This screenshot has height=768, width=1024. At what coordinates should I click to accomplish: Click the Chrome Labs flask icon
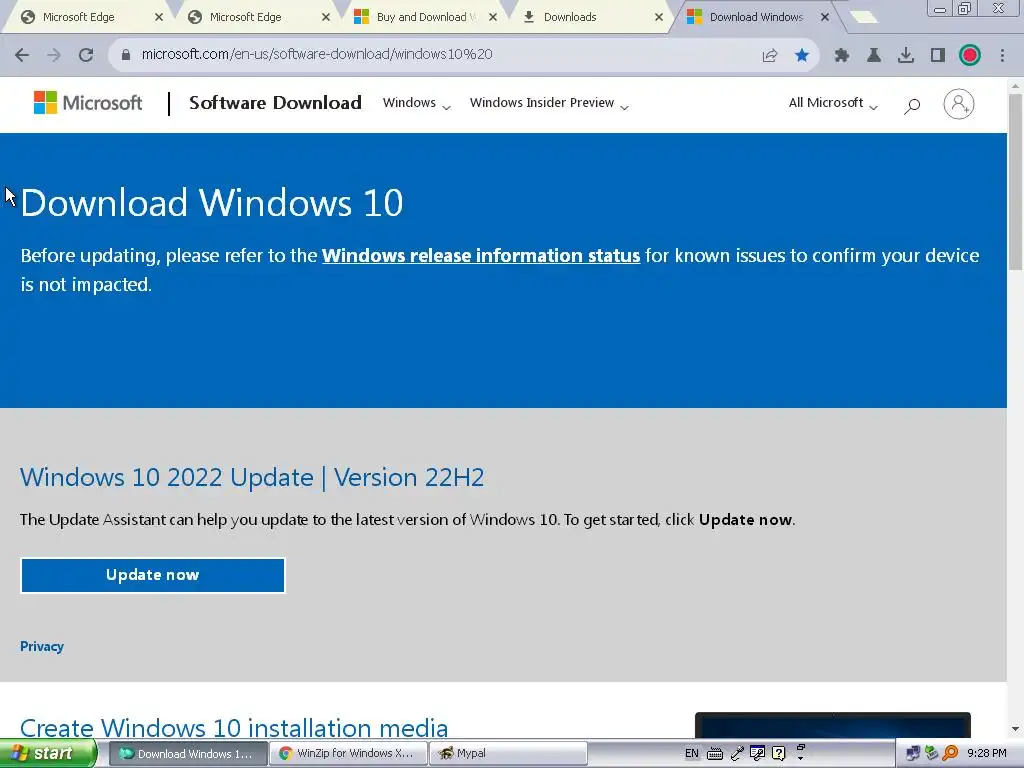pos(874,55)
